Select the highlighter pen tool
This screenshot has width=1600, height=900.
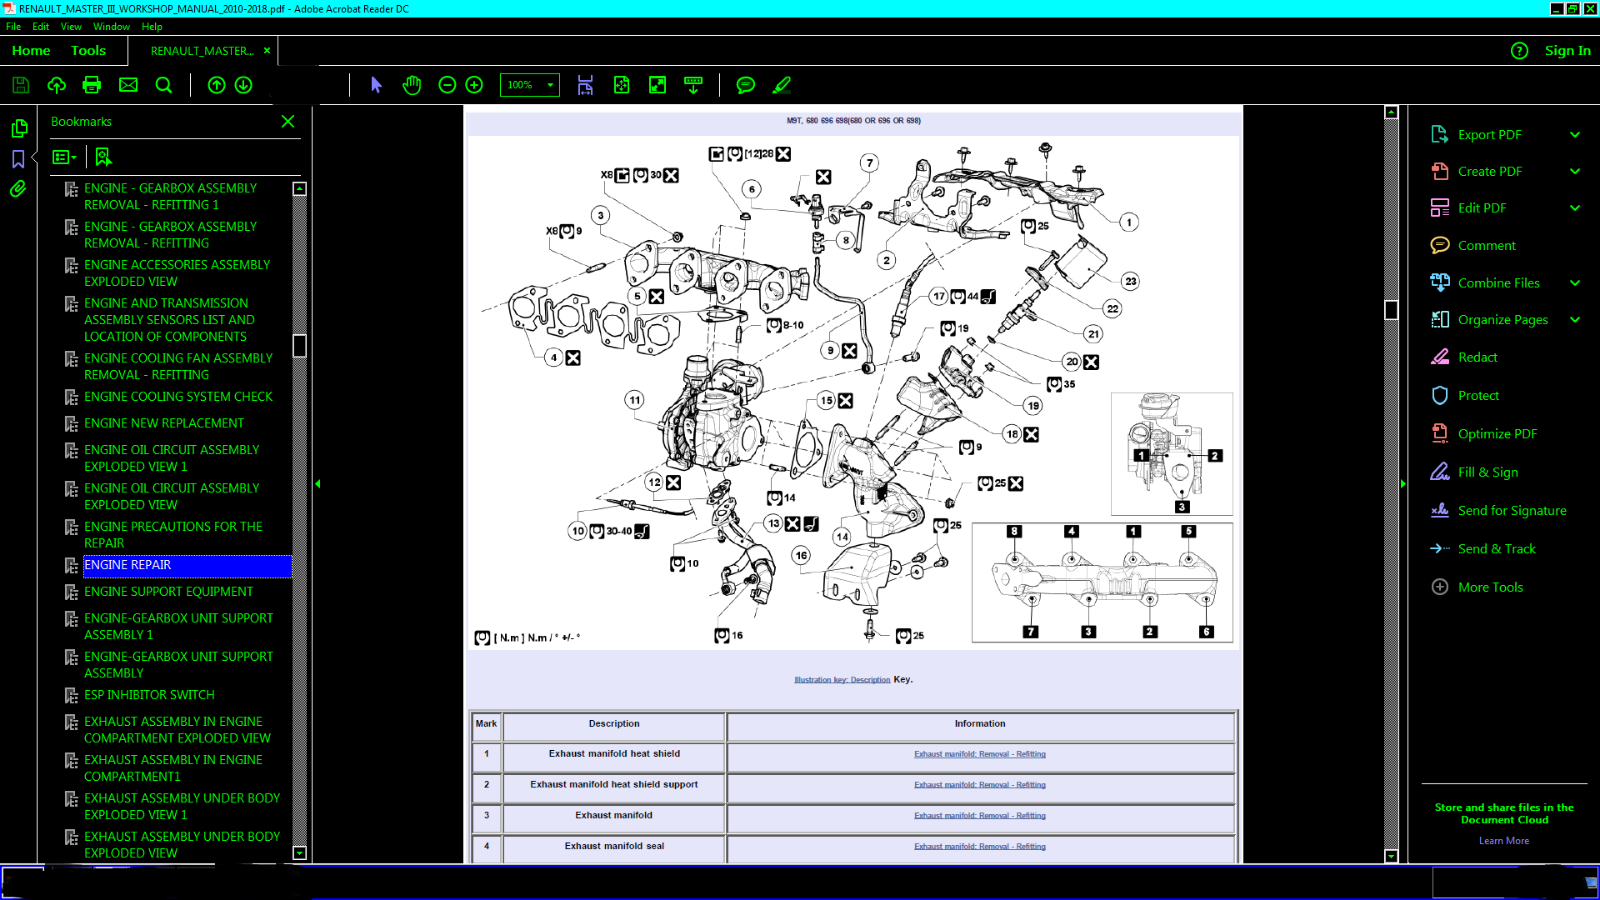pos(782,85)
